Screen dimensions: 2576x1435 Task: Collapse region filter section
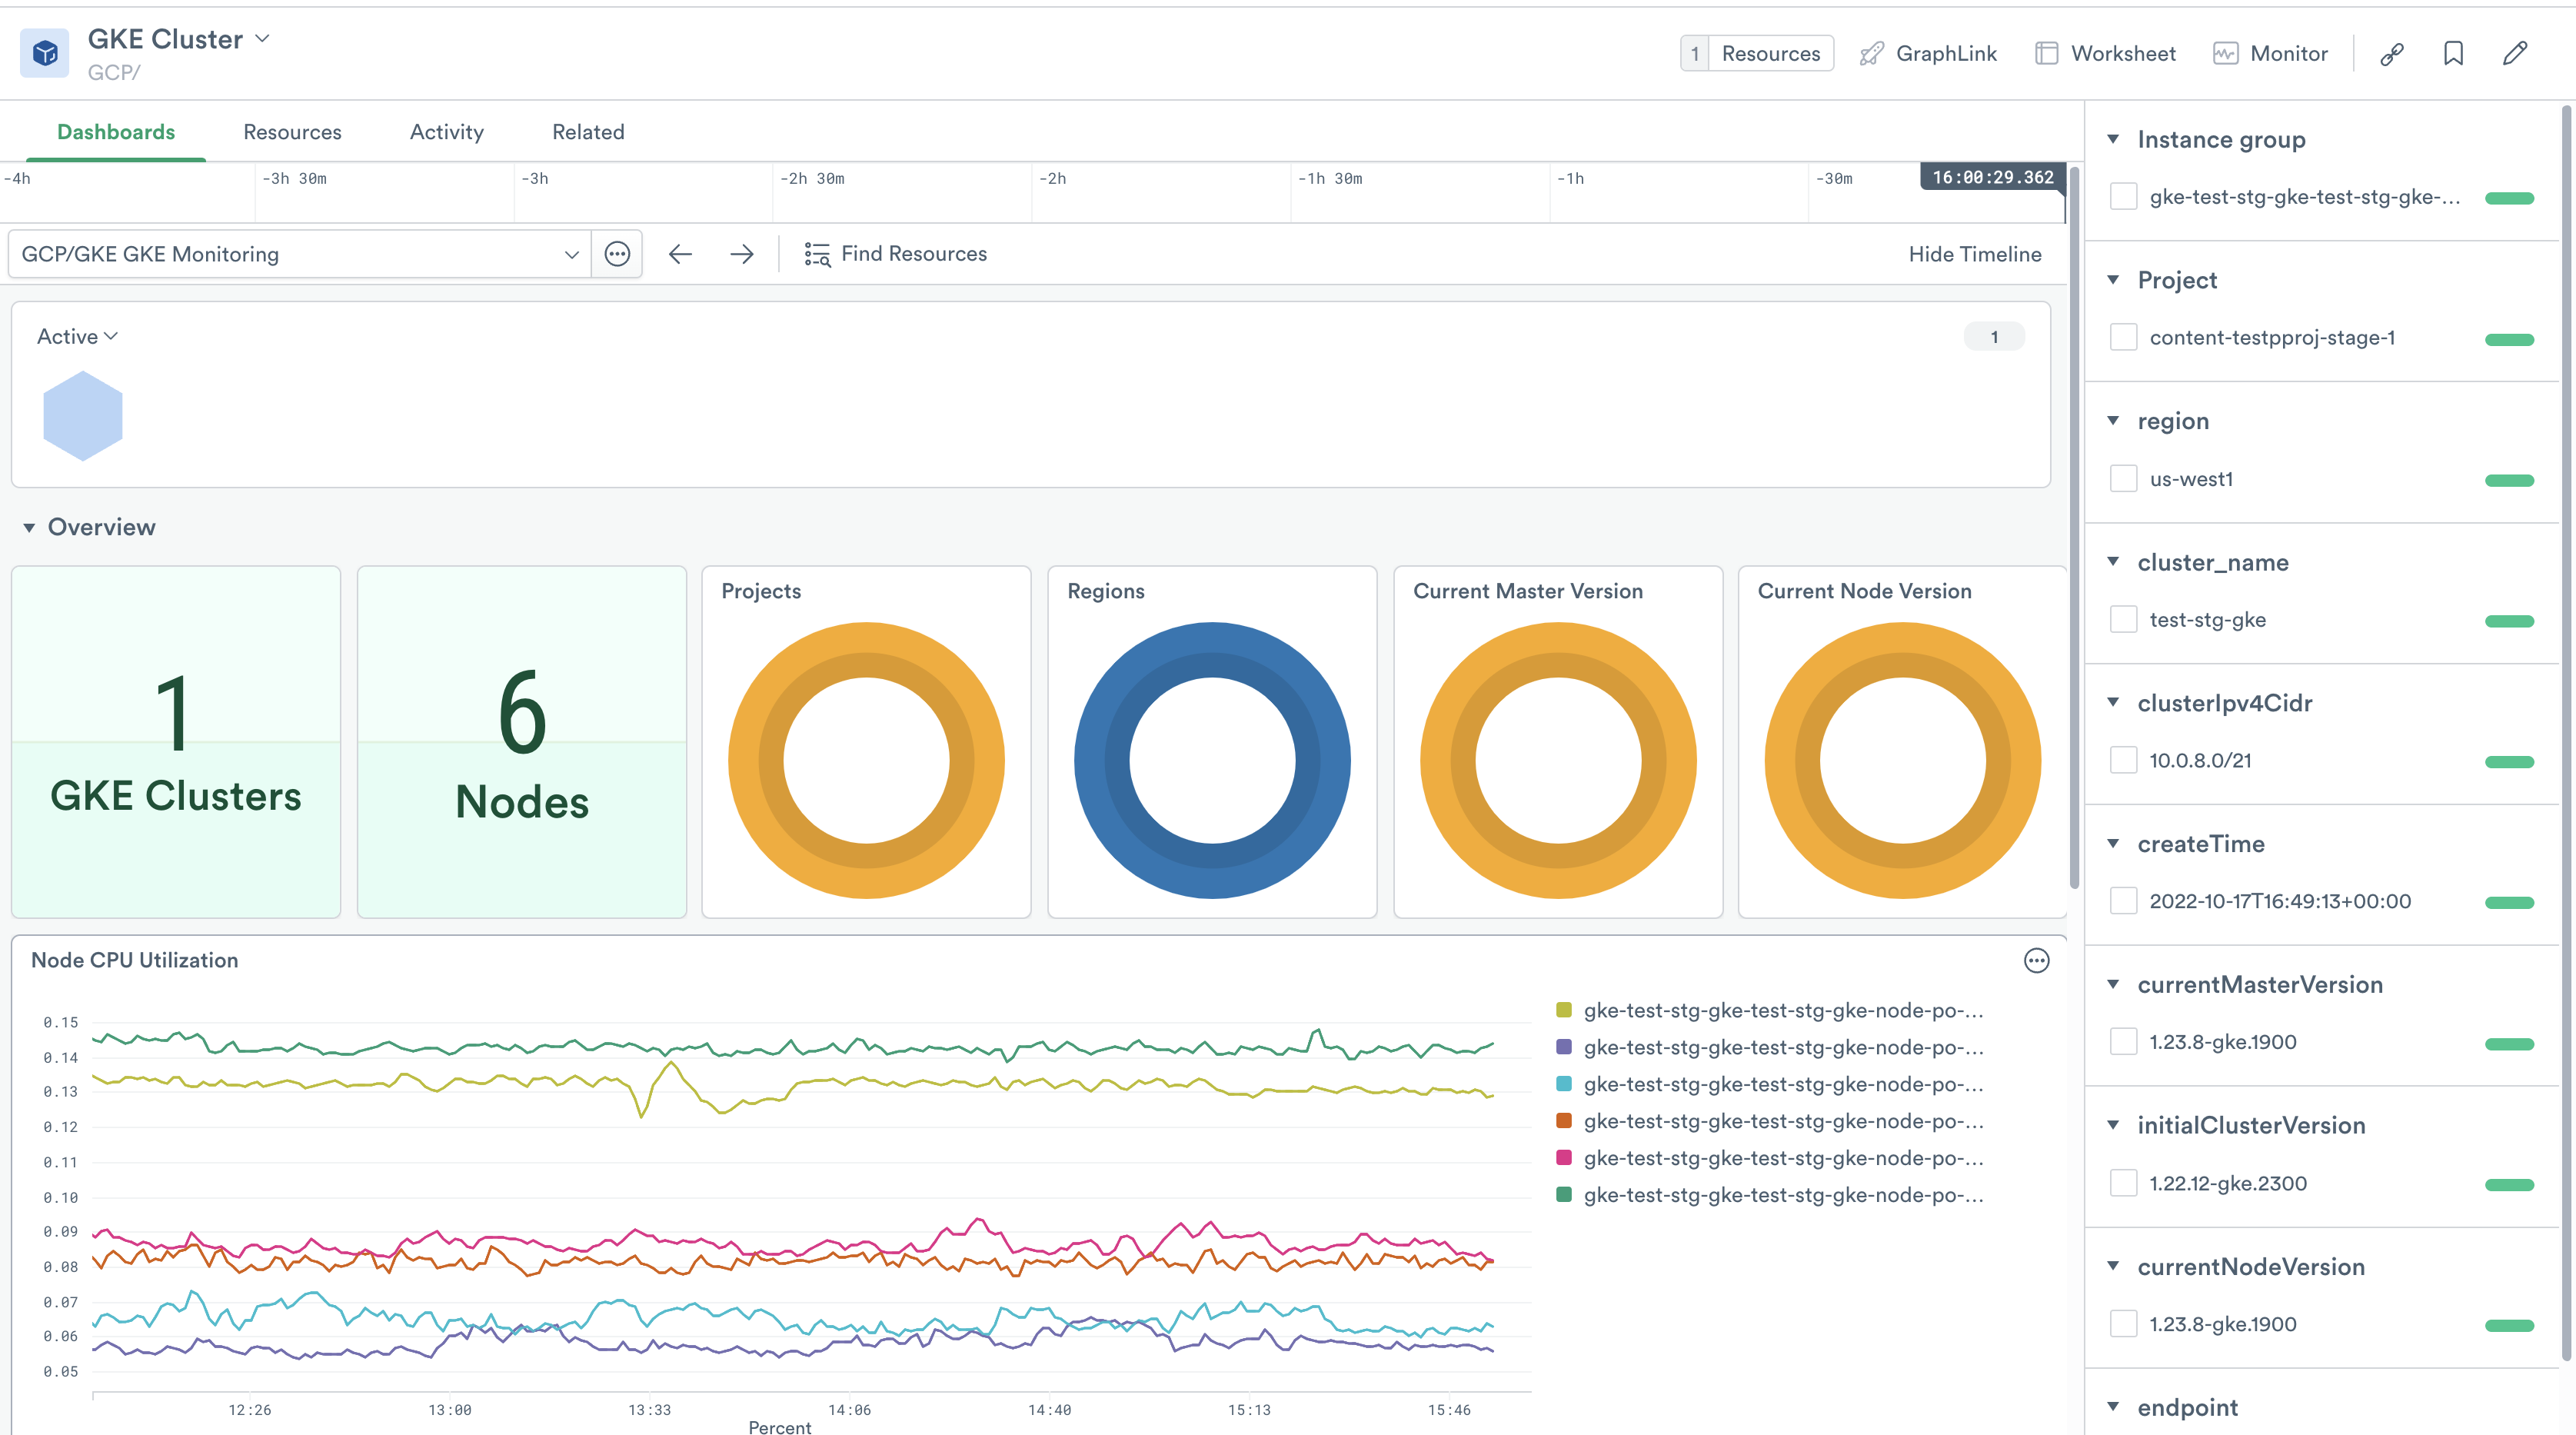[2113, 421]
